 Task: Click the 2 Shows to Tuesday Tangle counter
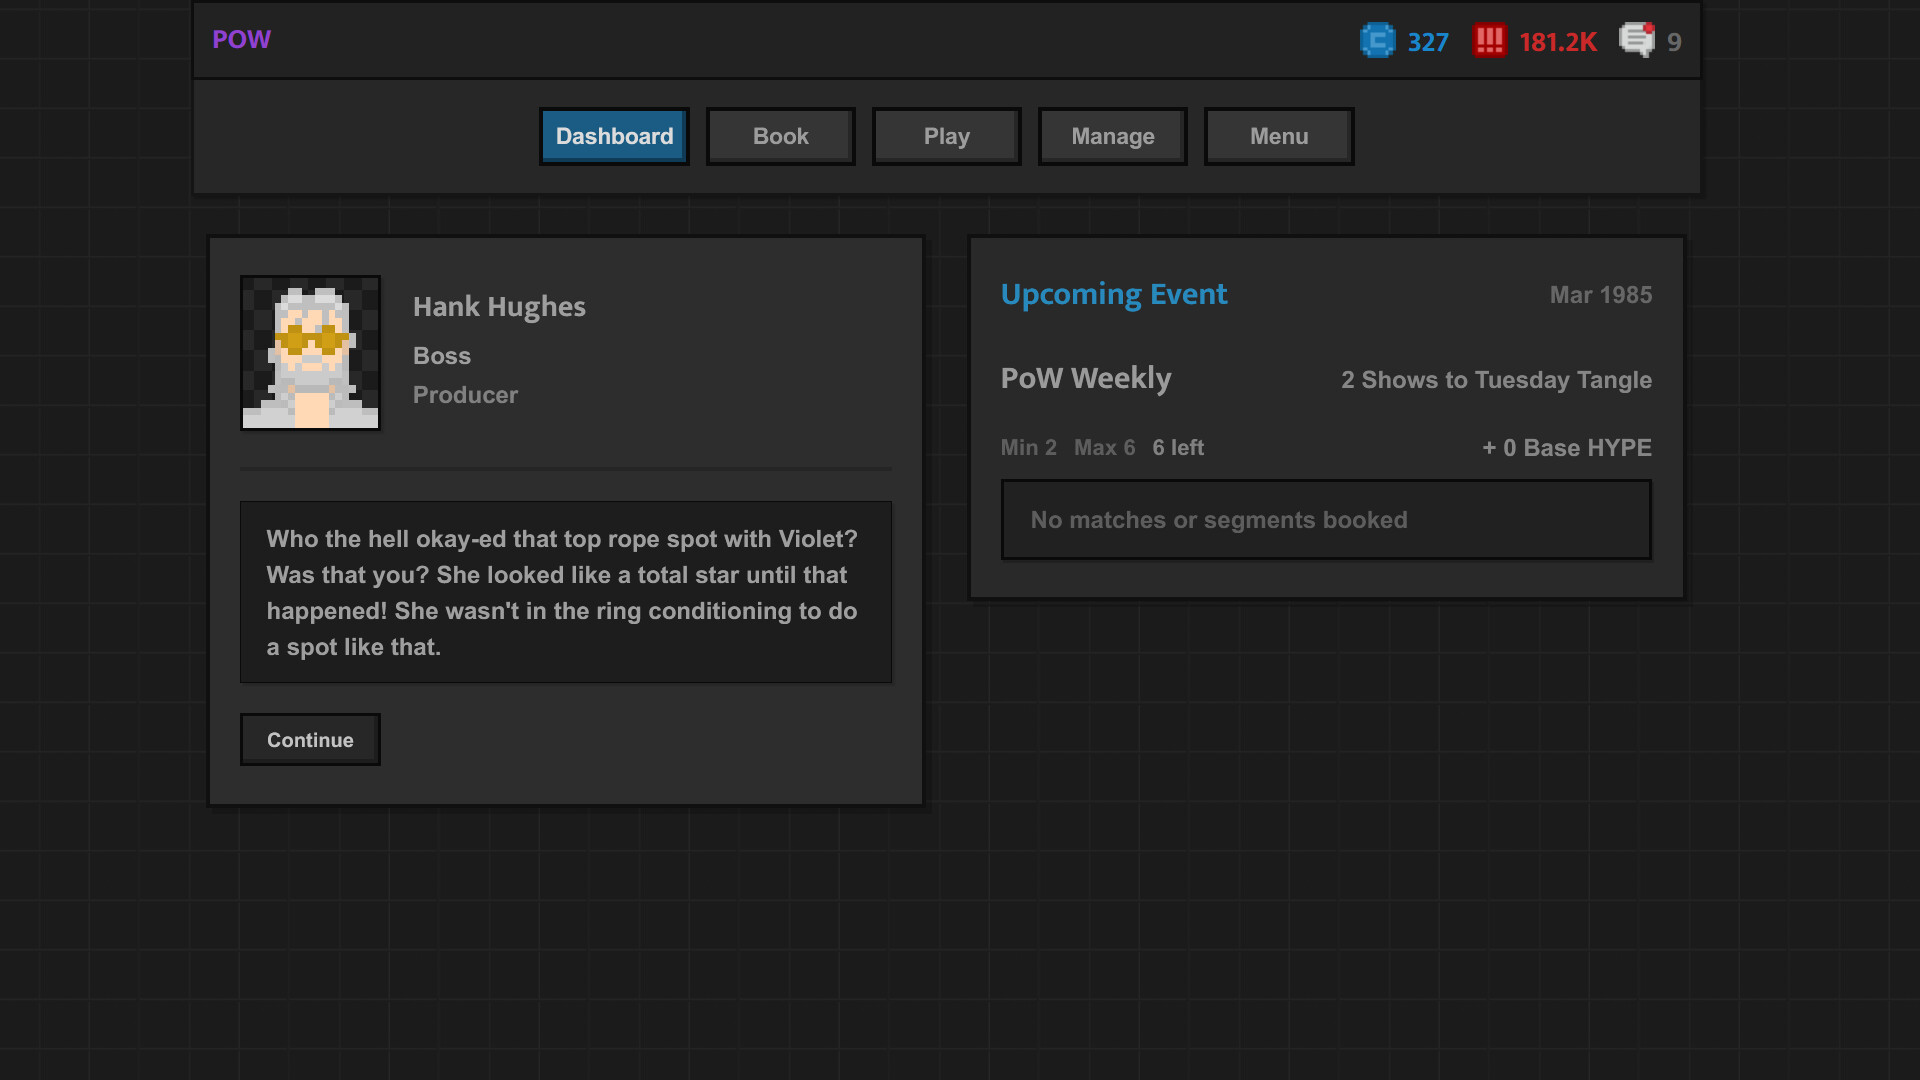coord(1497,381)
